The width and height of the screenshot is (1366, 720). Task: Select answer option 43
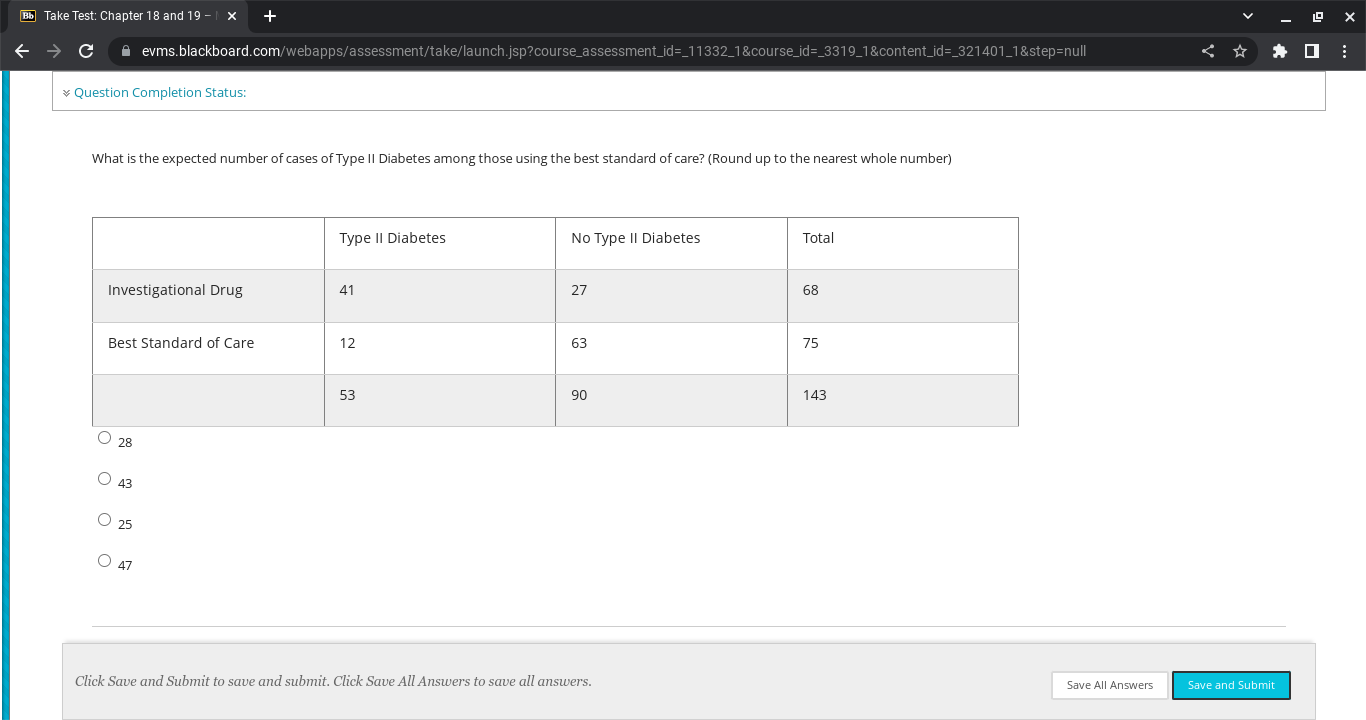pos(105,479)
